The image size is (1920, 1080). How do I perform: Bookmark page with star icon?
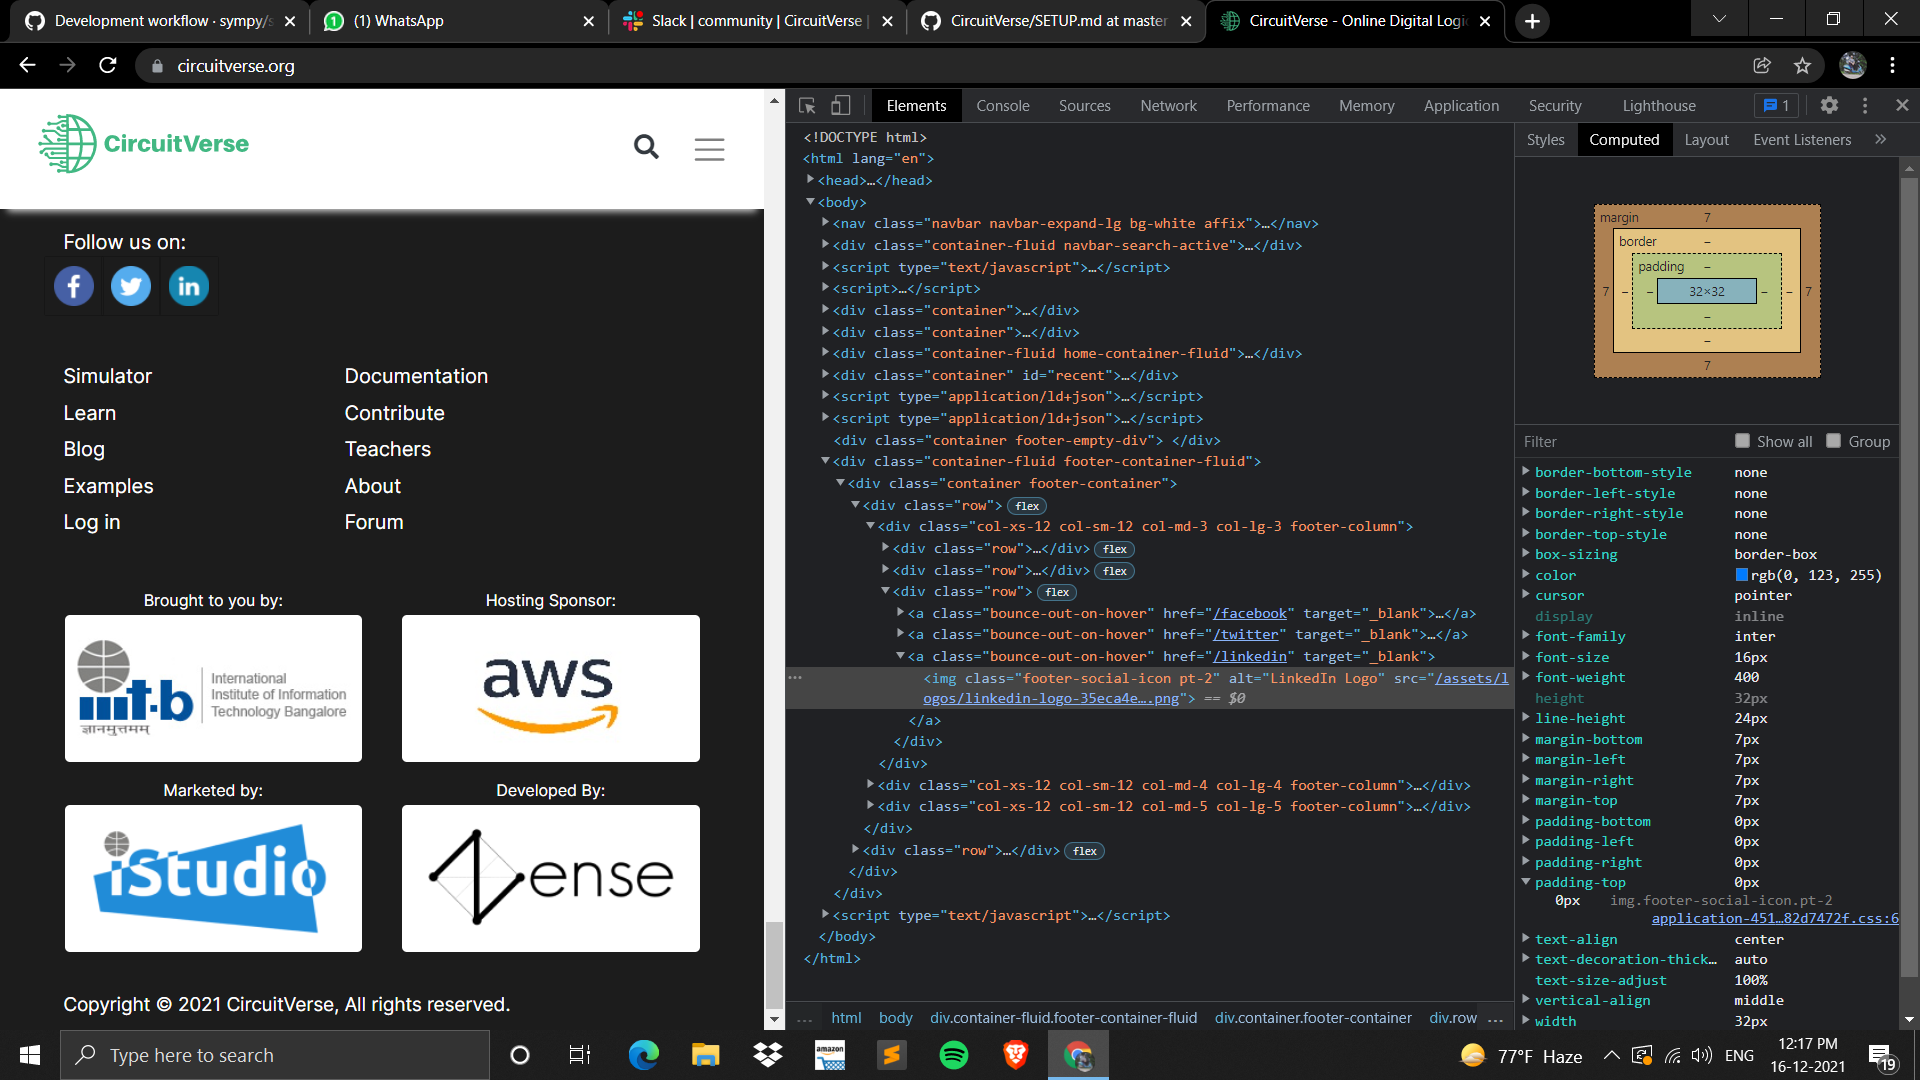(1802, 66)
